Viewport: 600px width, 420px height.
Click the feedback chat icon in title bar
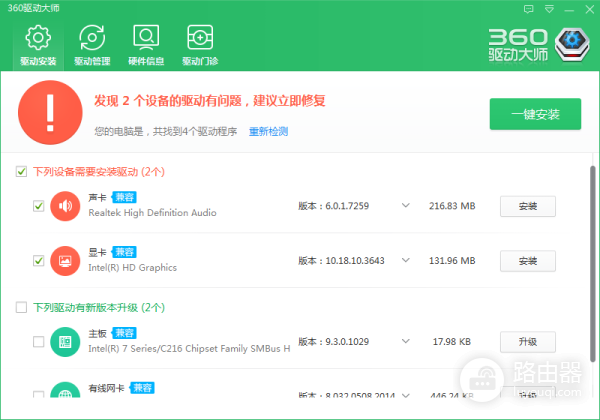pos(528,9)
